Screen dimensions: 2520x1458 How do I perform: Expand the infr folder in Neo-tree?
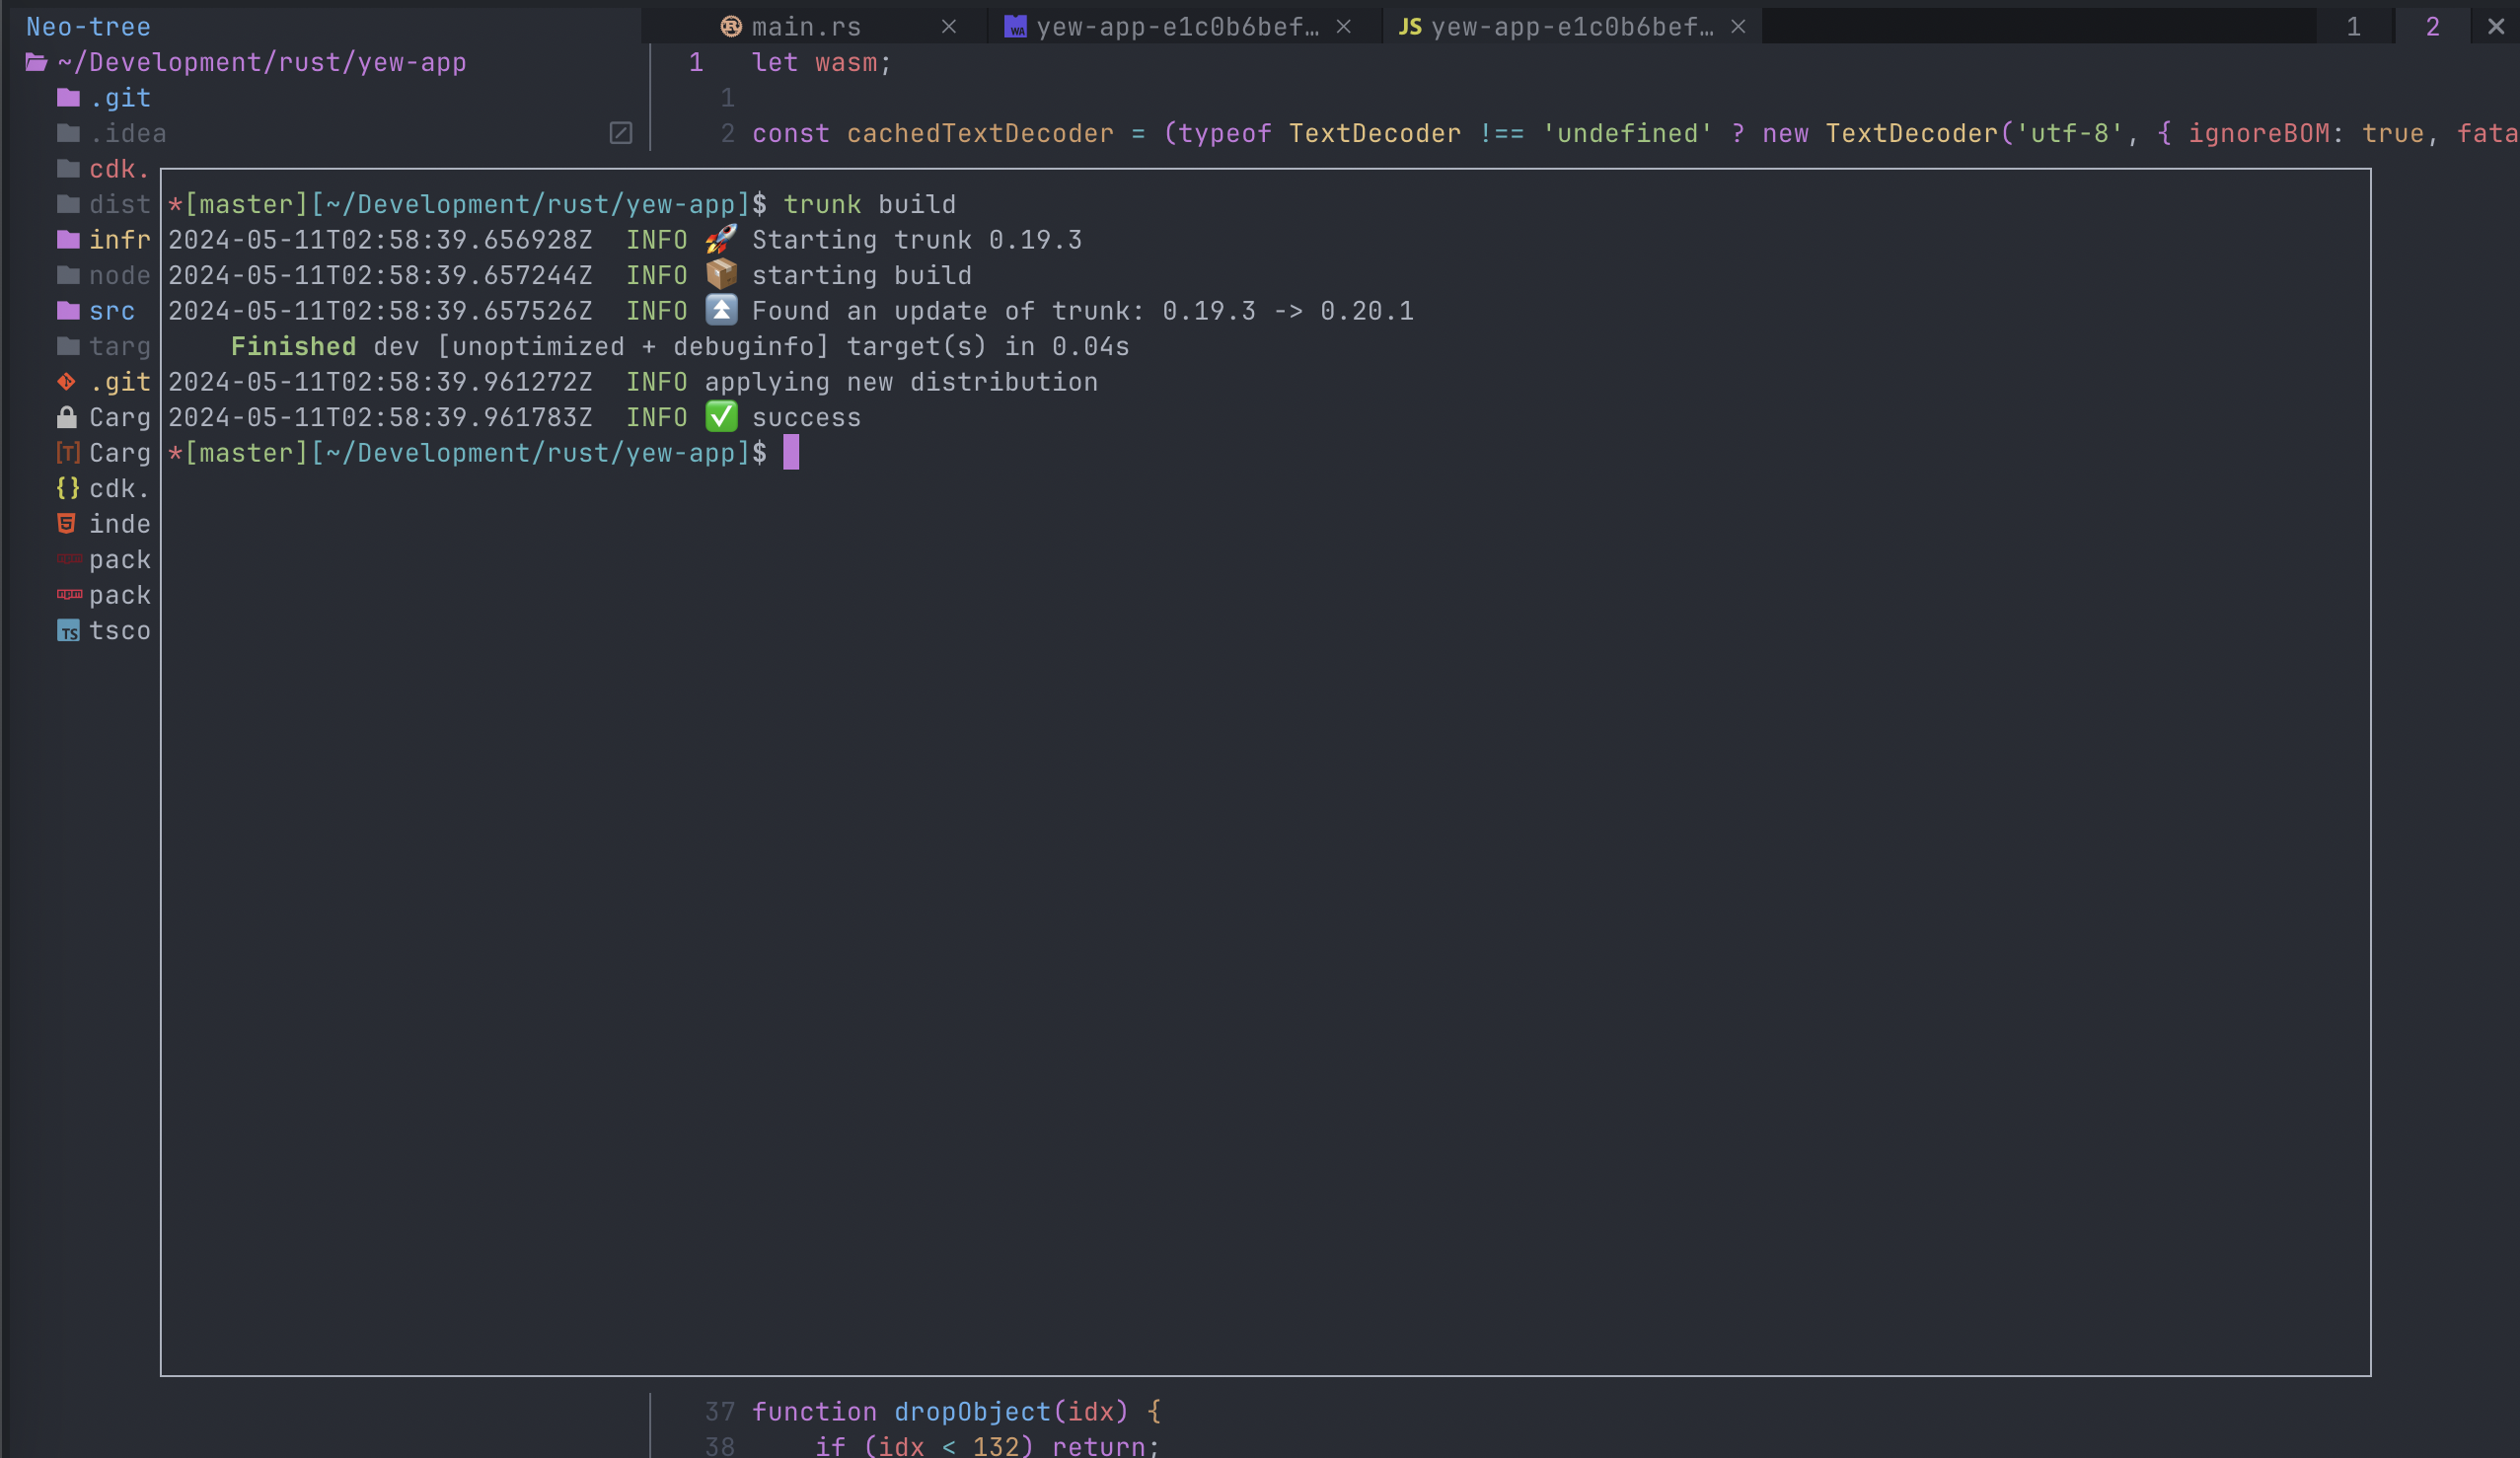[x=118, y=240]
